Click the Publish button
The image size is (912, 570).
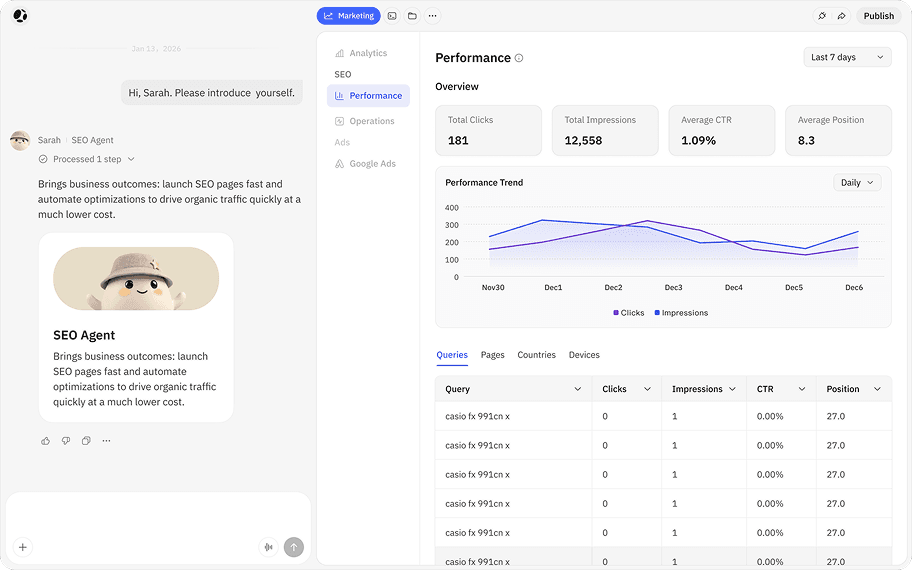[878, 16]
